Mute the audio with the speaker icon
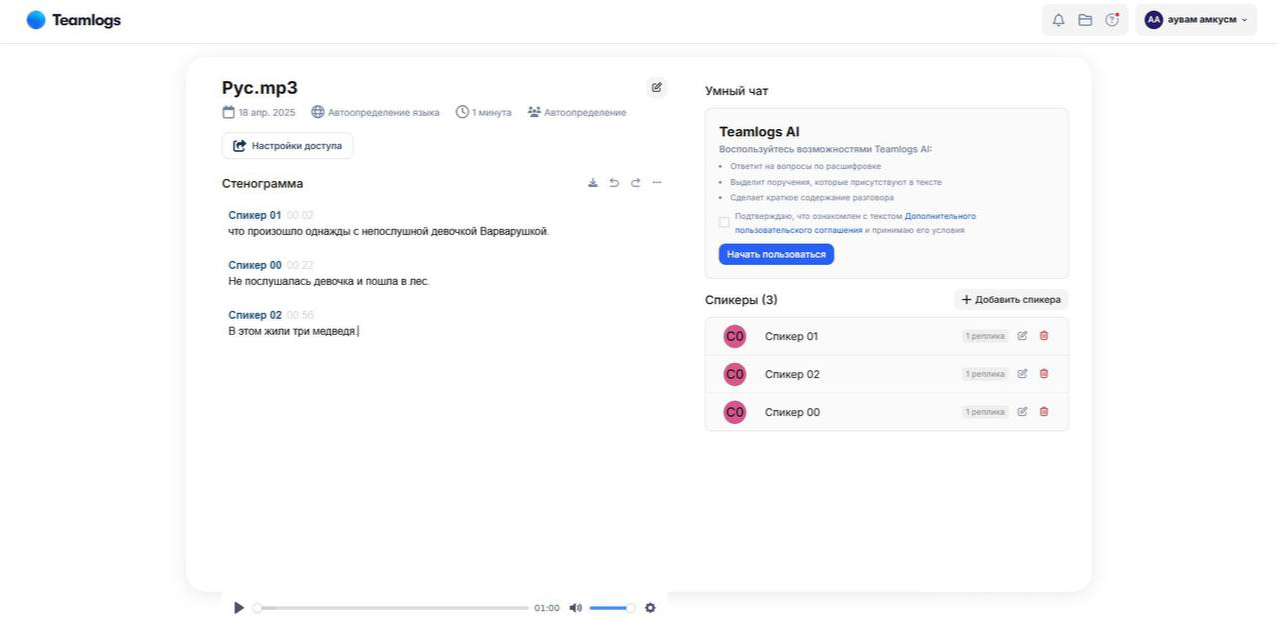1278x617 pixels. point(575,608)
